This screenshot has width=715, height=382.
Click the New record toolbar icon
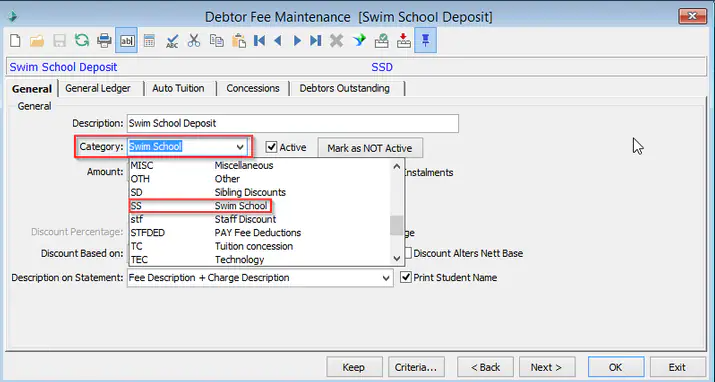tap(15, 41)
